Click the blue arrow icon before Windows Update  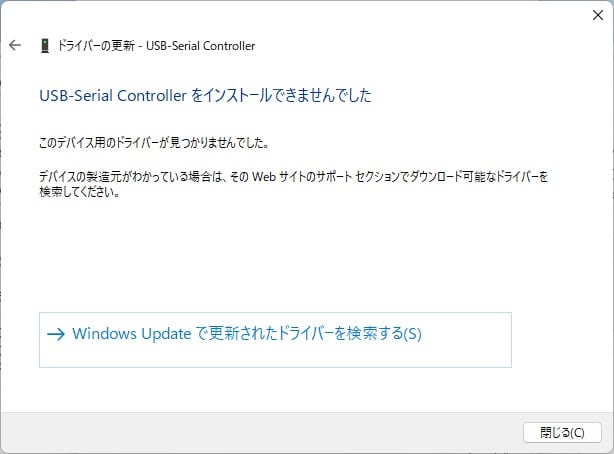[x=56, y=334]
